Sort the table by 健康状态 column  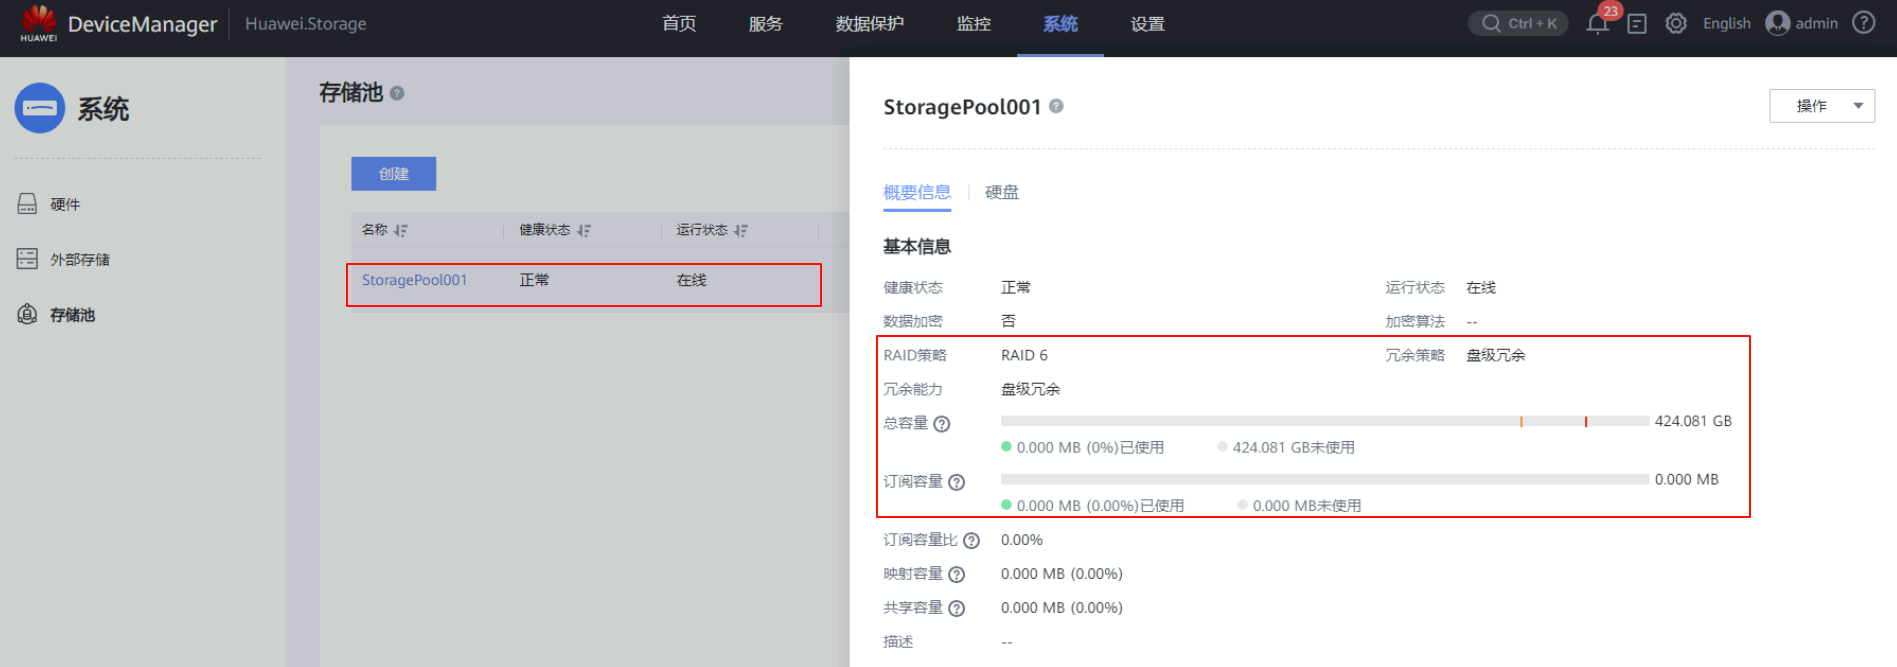(x=584, y=231)
